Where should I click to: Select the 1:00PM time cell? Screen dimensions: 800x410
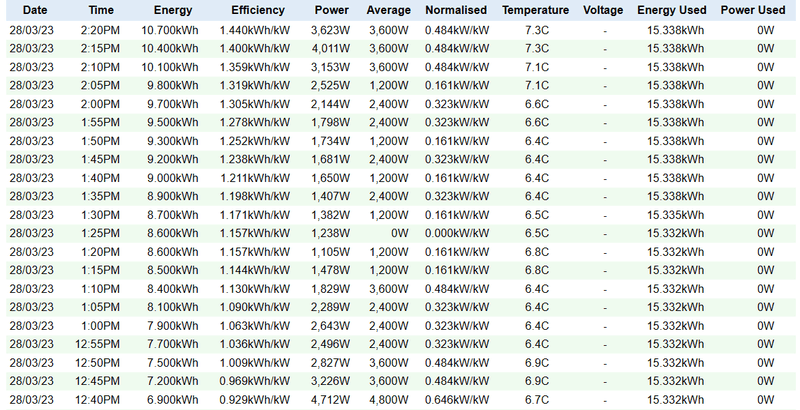(100, 326)
